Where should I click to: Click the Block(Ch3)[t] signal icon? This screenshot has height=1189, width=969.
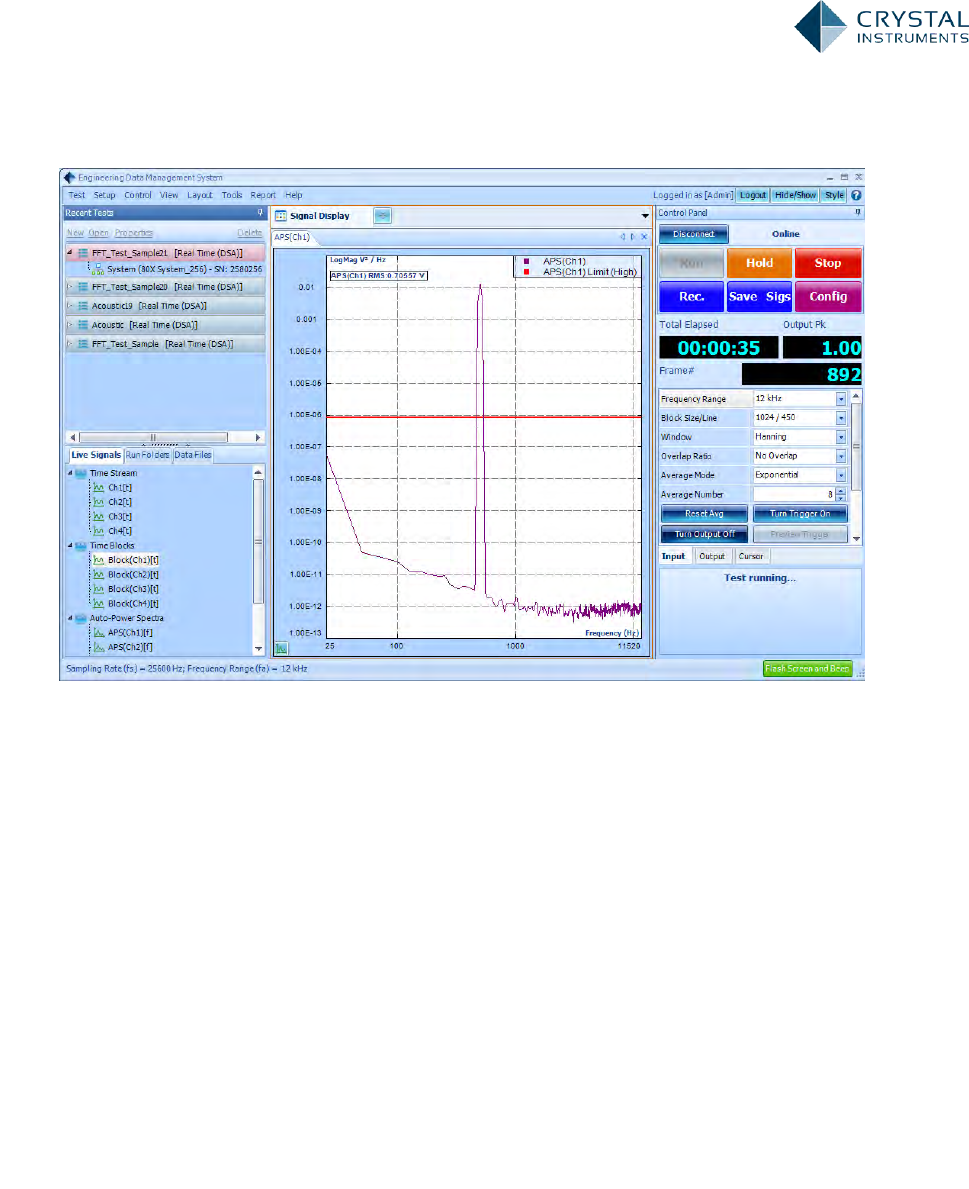pyautogui.click(x=99, y=589)
